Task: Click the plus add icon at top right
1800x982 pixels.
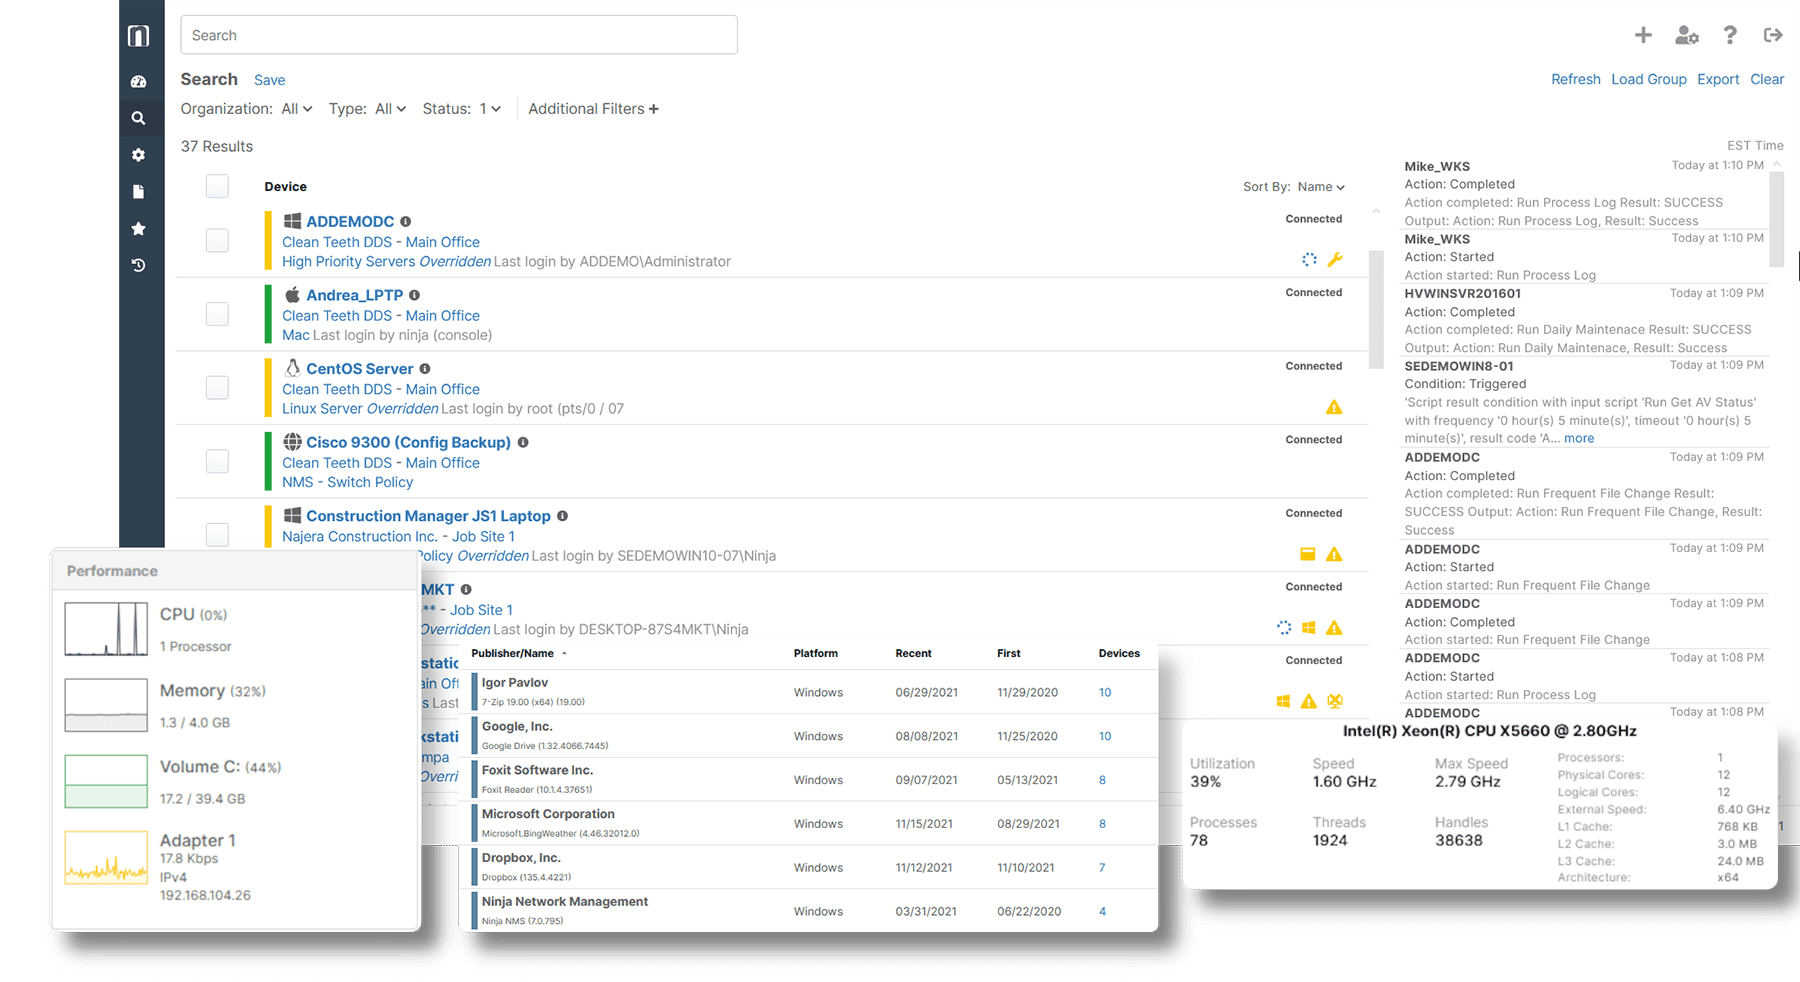Action: pos(1643,35)
